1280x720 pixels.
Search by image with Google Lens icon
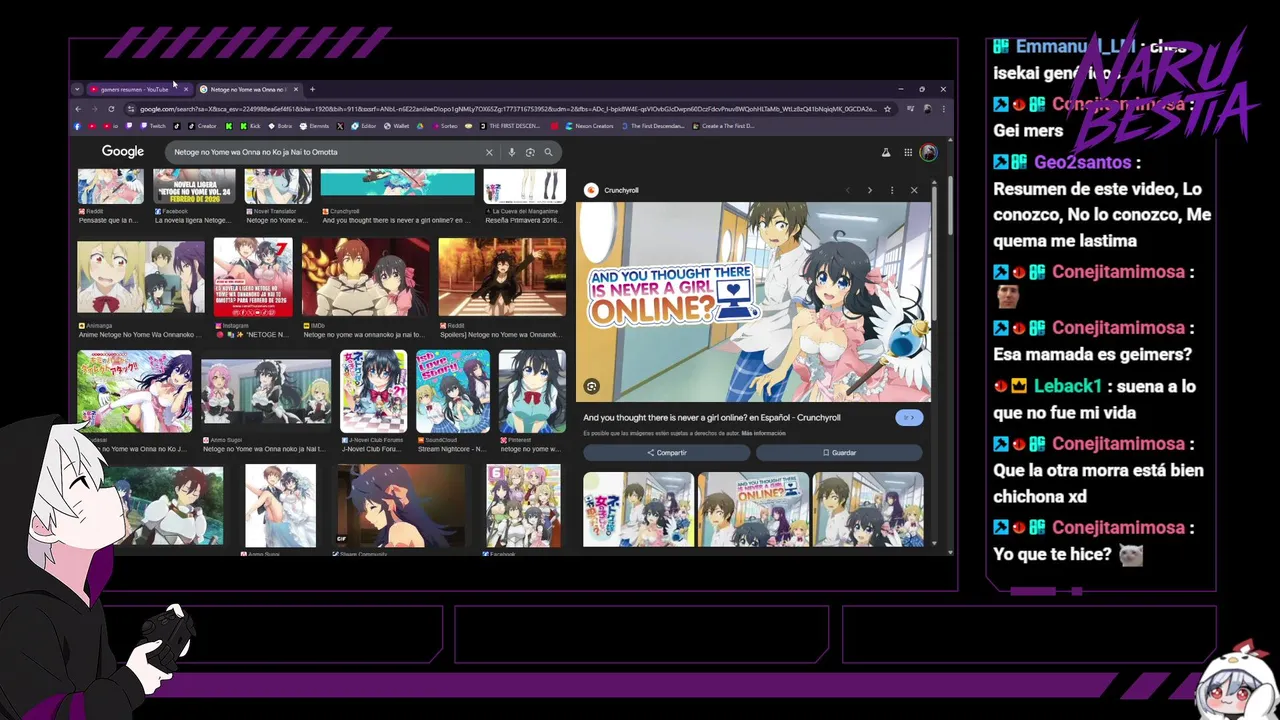click(x=530, y=152)
